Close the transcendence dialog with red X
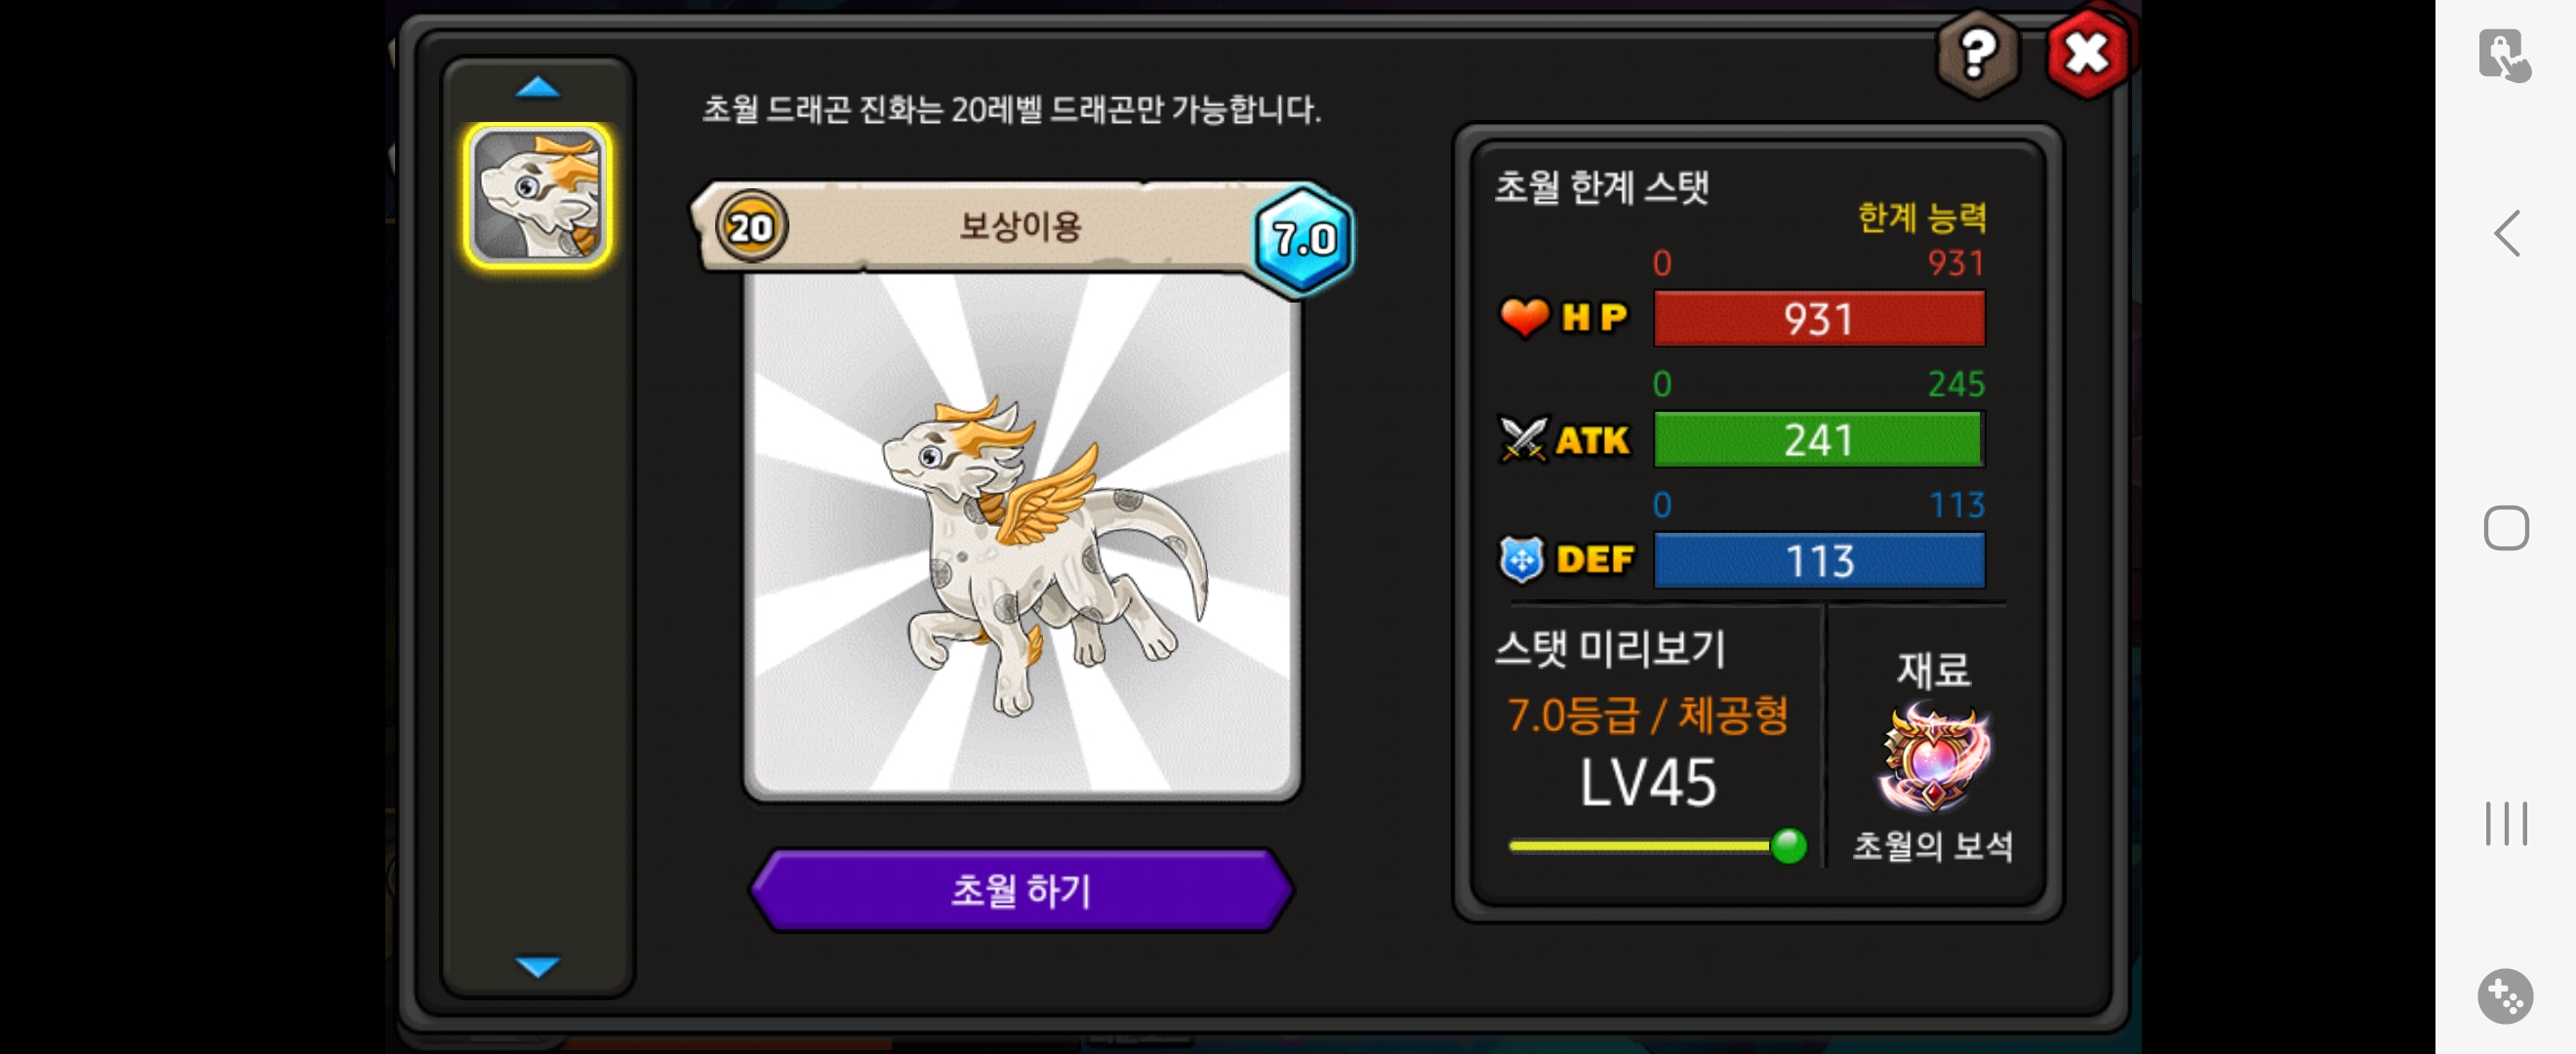The height and width of the screenshot is (1054, 2576). click(x=2087, y=53)
